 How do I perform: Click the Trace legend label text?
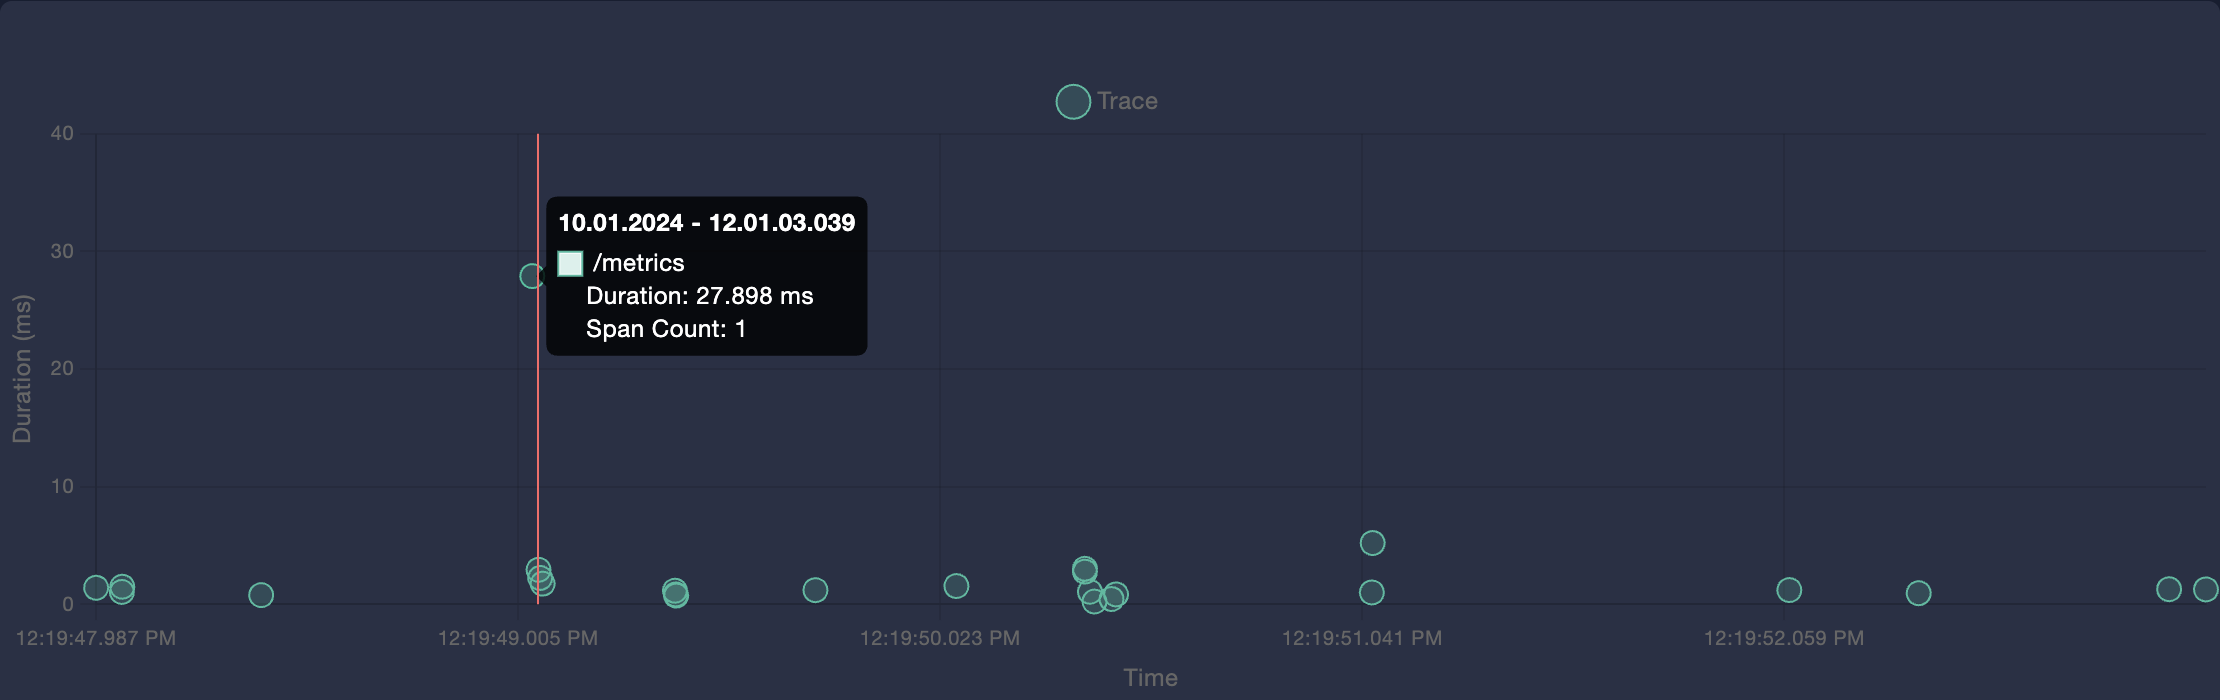1127,101
